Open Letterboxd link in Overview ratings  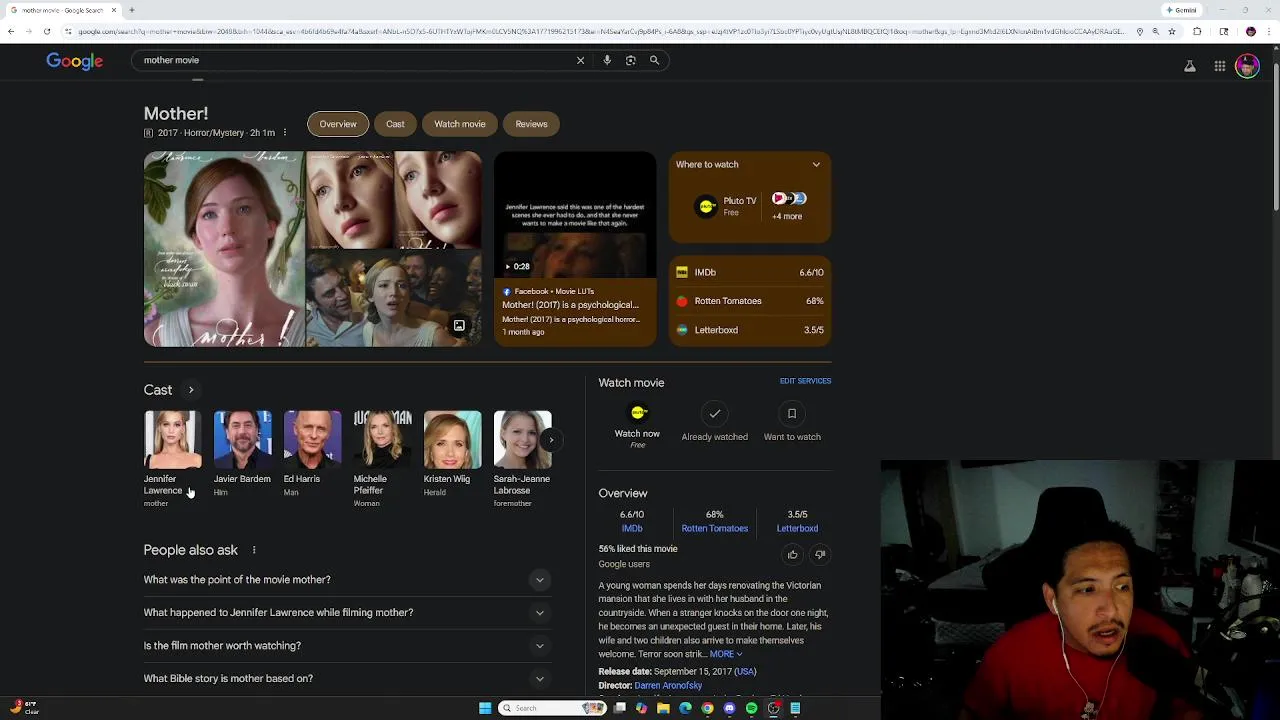797,529
